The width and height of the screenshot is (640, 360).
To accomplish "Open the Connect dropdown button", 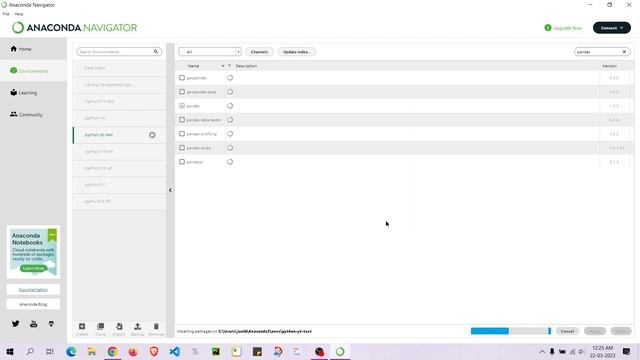I will [x=611, y=28].
